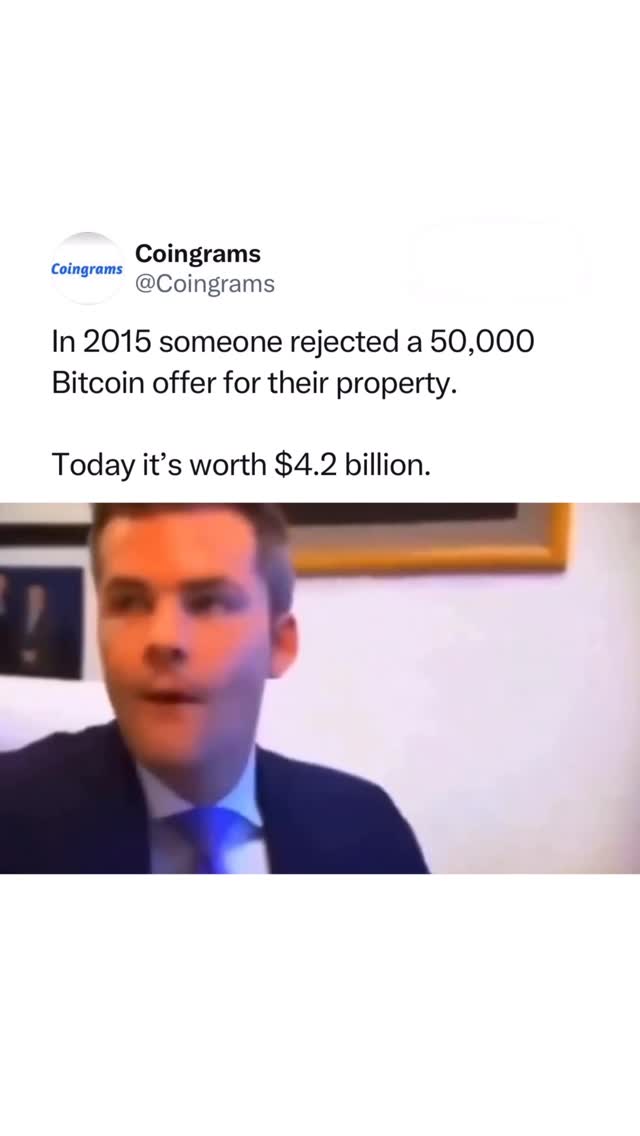This screenshot has width=640, height=1136.
Task: Open the Coingrams profile avatar
Action: tap(87, 268)
